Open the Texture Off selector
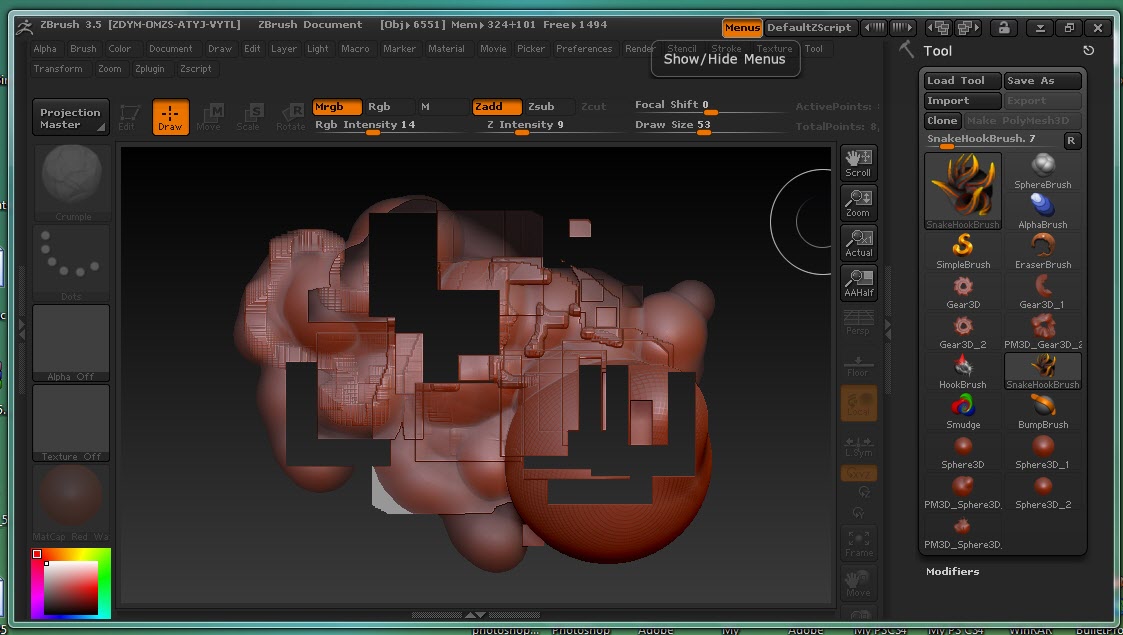This screenshot has width=1123, height=635. [71, 423]
